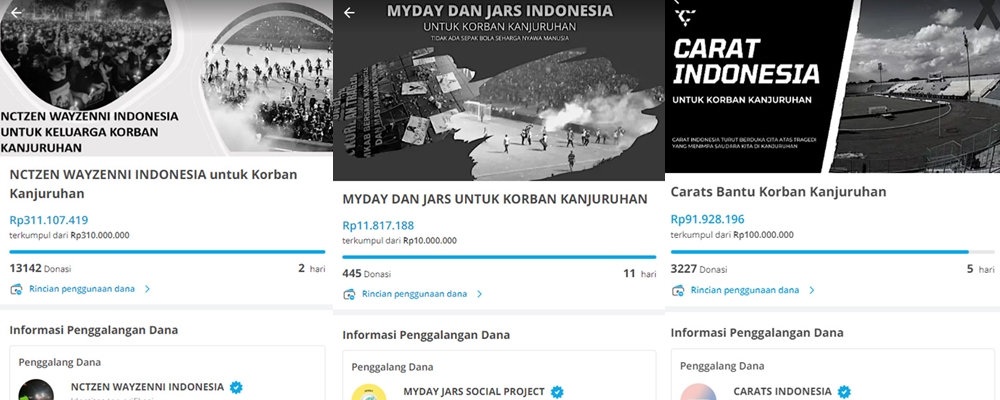Open NCTZEN WAYZENNI Kanjuruhan banner image
The image size is (1000, 400).
pos(166,78)
